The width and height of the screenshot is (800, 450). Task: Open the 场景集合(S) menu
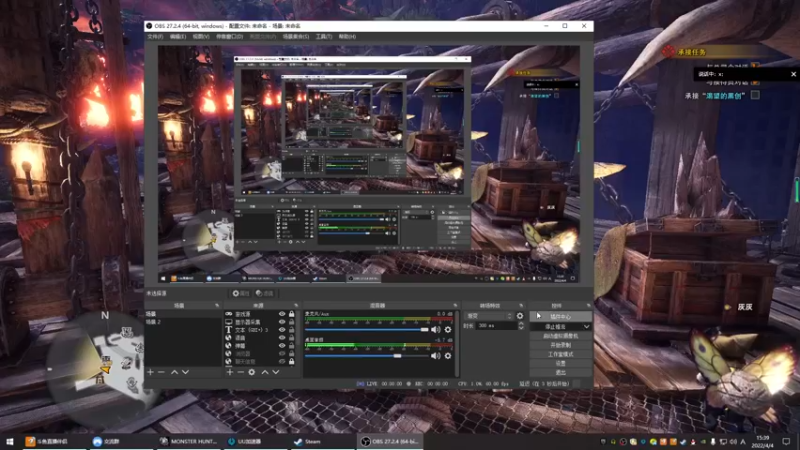[295, 37]
